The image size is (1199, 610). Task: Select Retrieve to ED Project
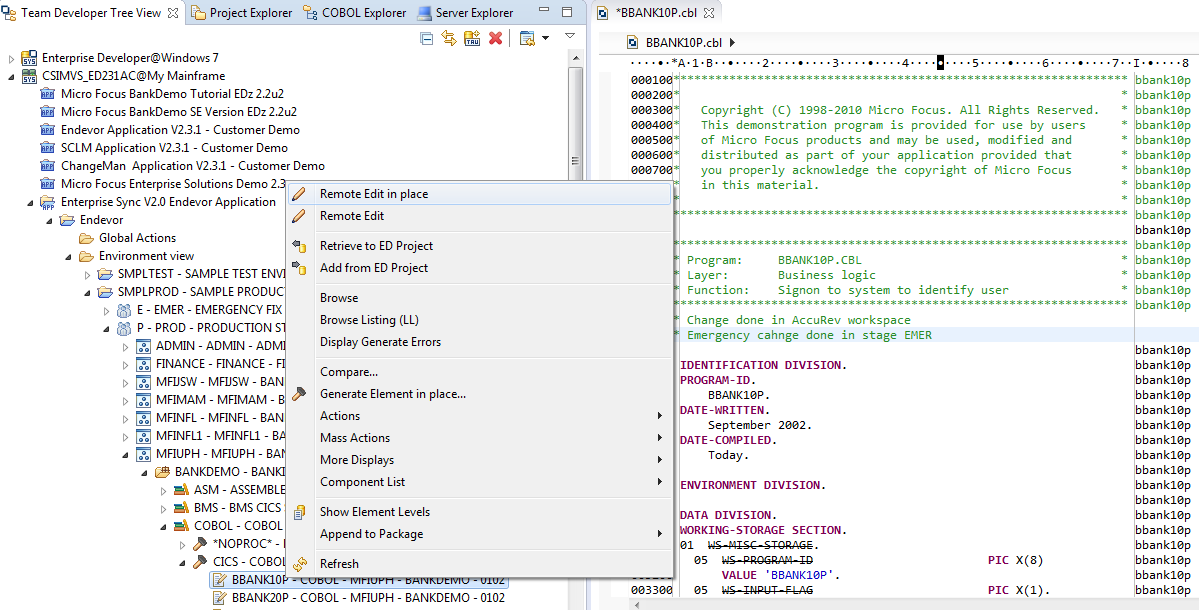pyautogui.click(x=479, y=246)
